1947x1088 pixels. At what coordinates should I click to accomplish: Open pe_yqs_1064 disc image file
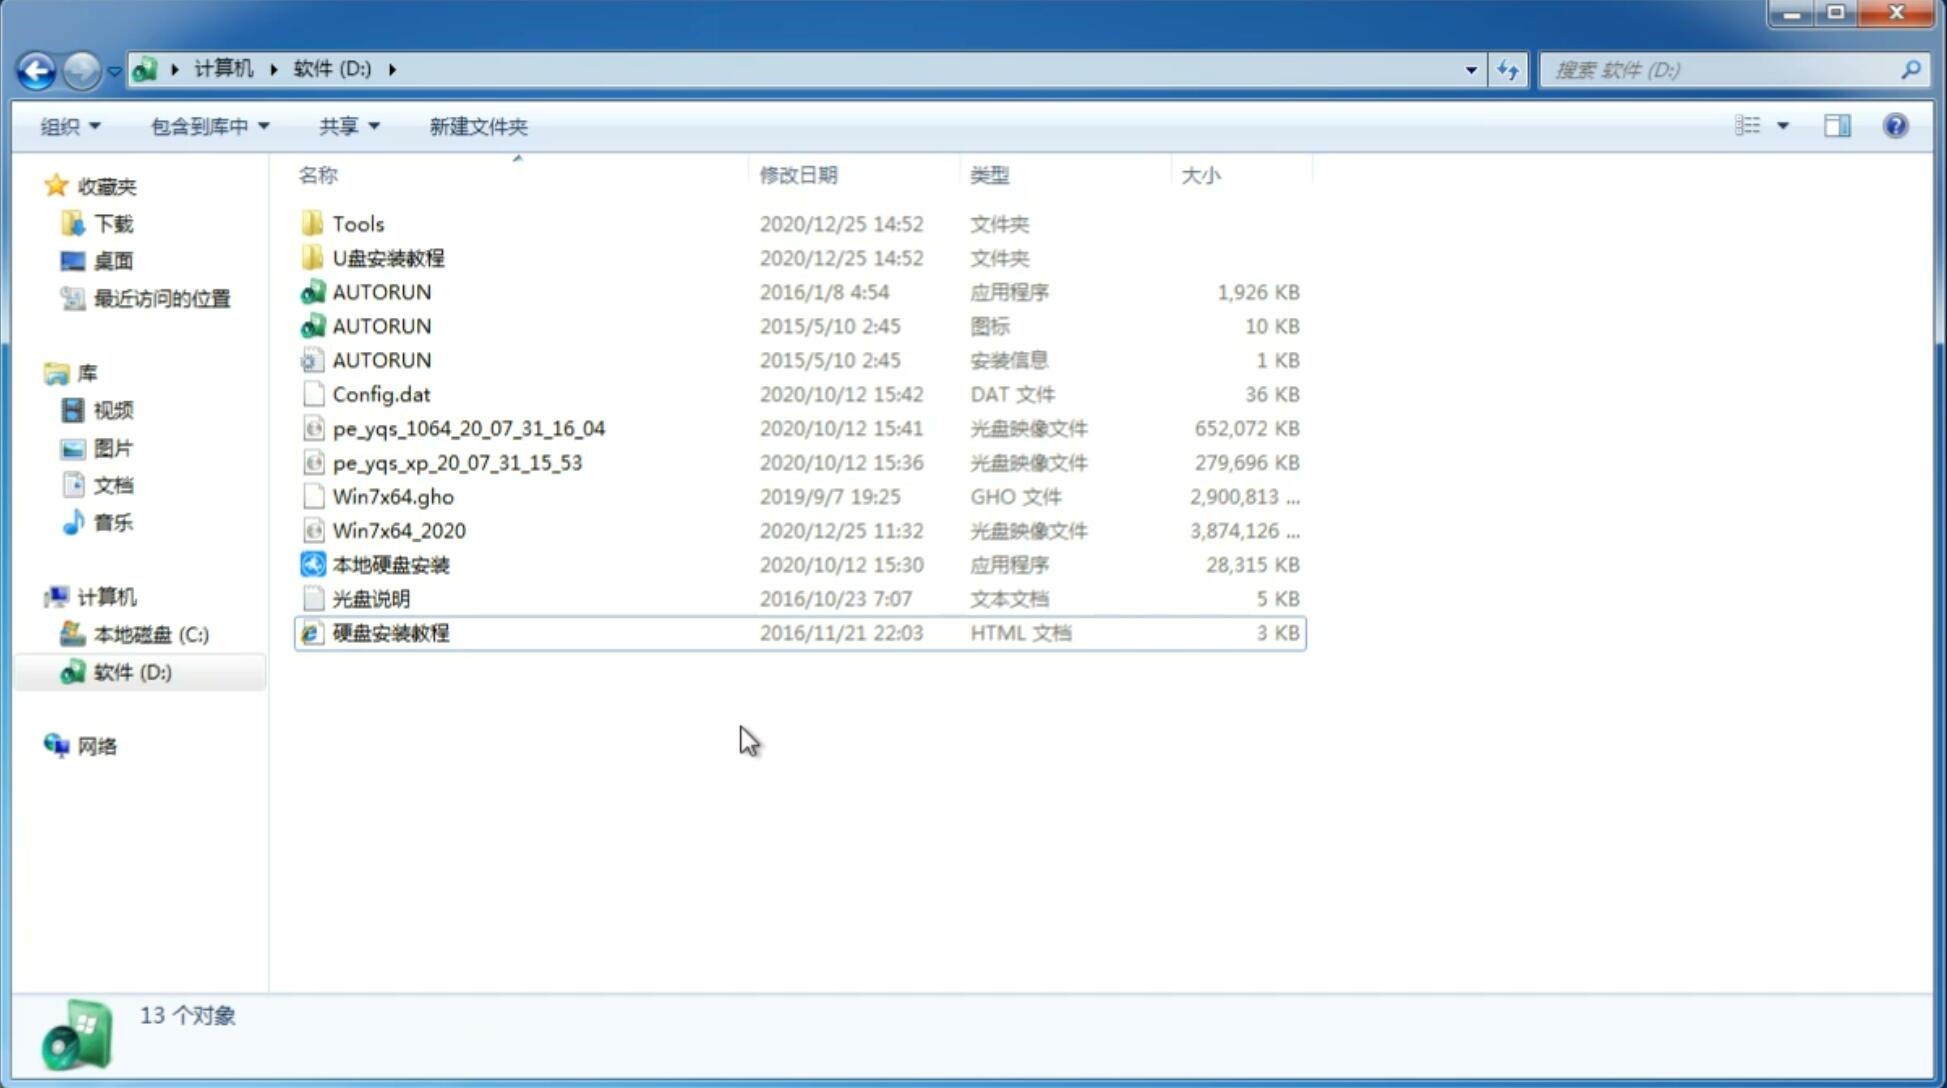[468, 428]
